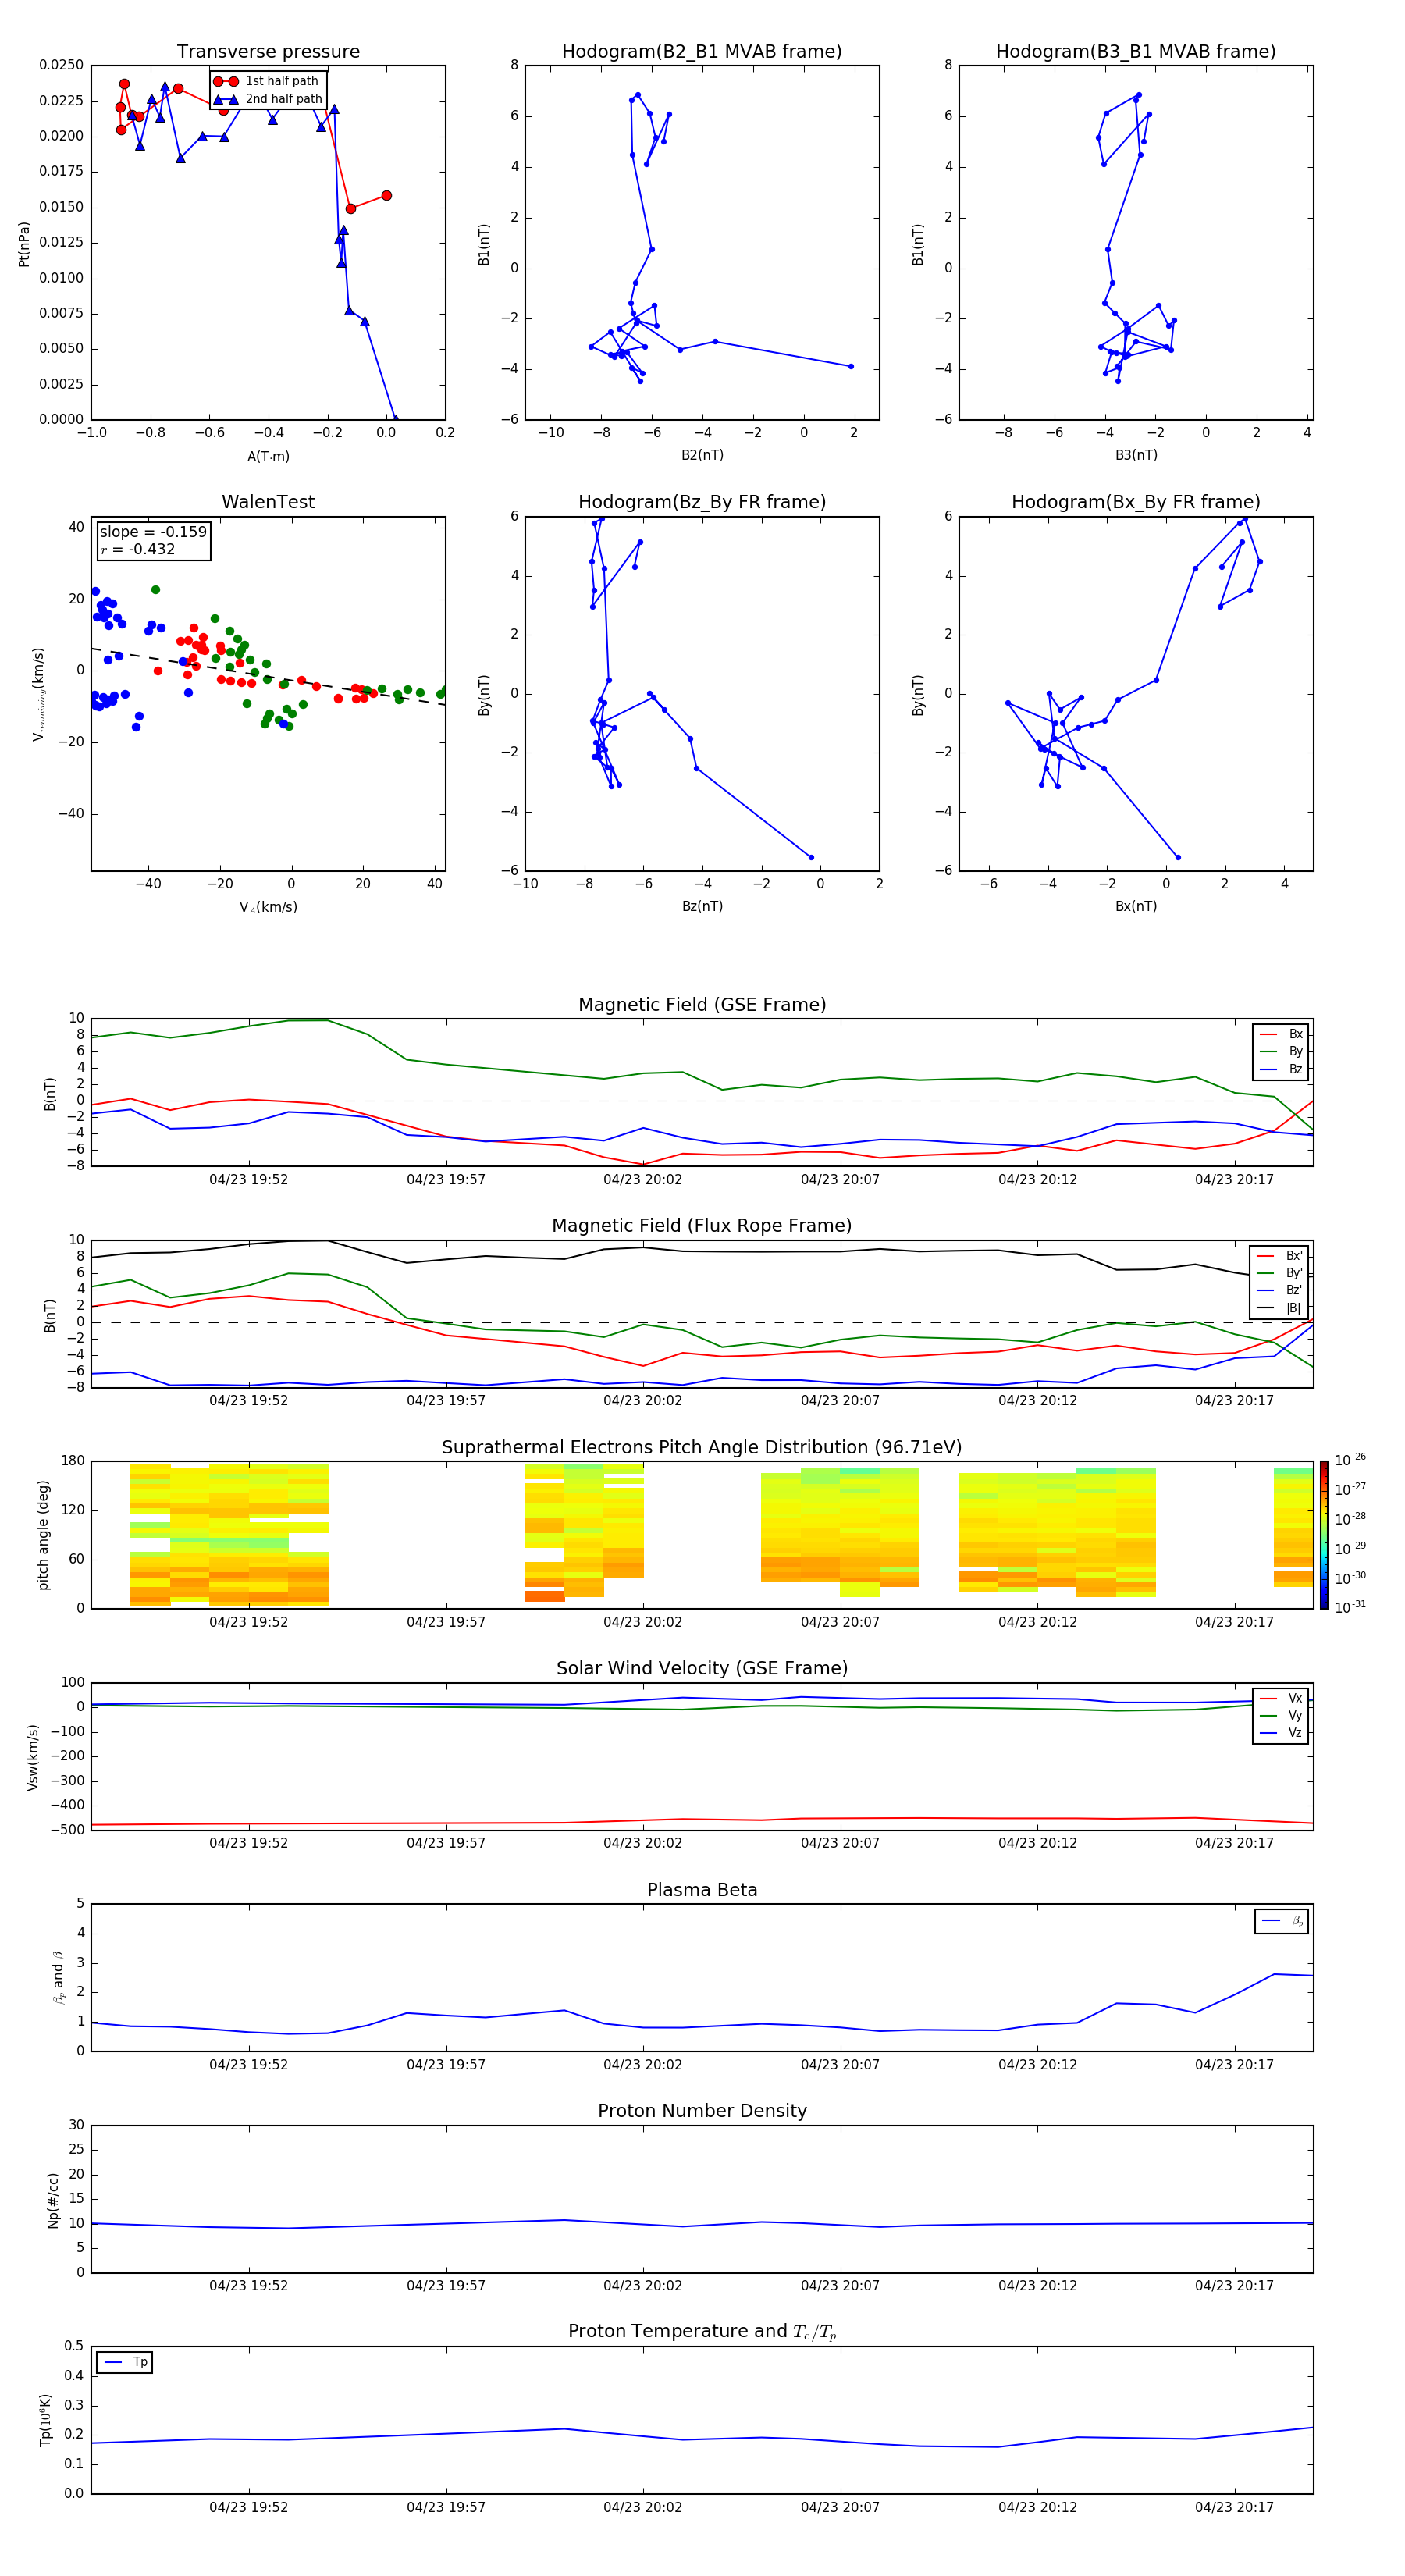Click the "Bx(nT)" x-axis label
This screenshot has width=1405, height=2576.
pos(1136,906)
